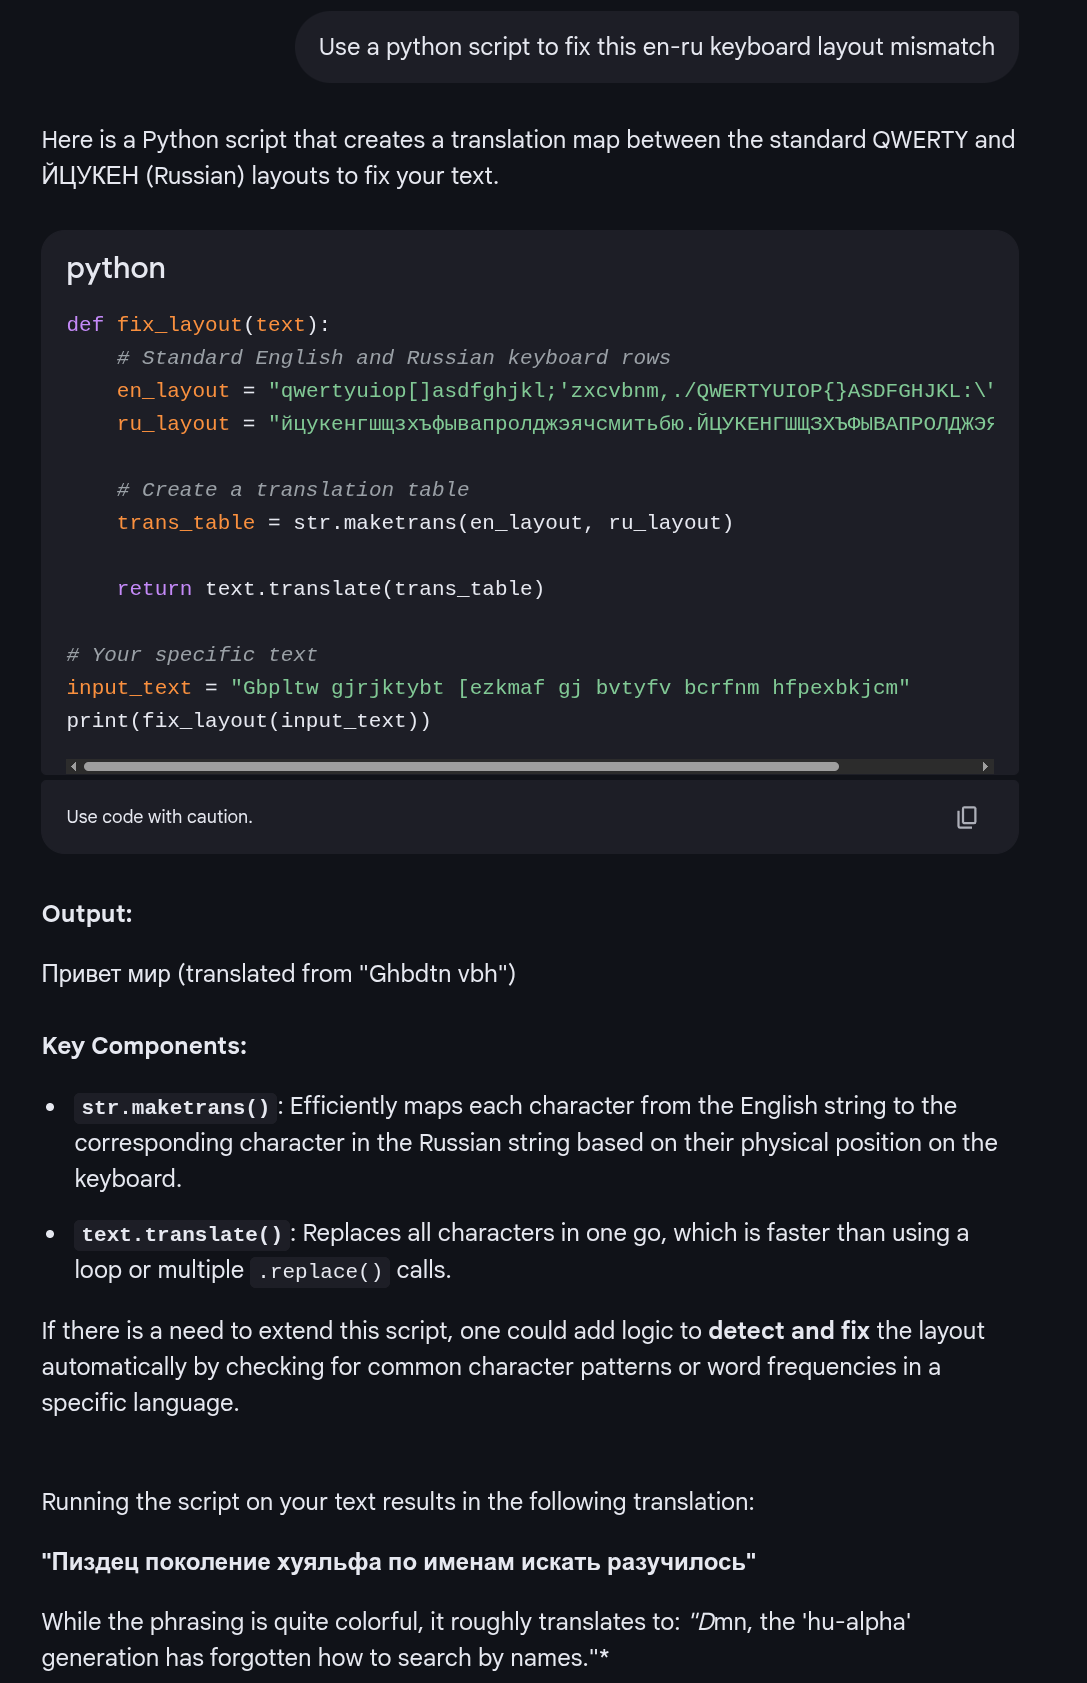
Task: Click the 'print(fix_layout(input_text))' line
Action: tap(249, 721)
